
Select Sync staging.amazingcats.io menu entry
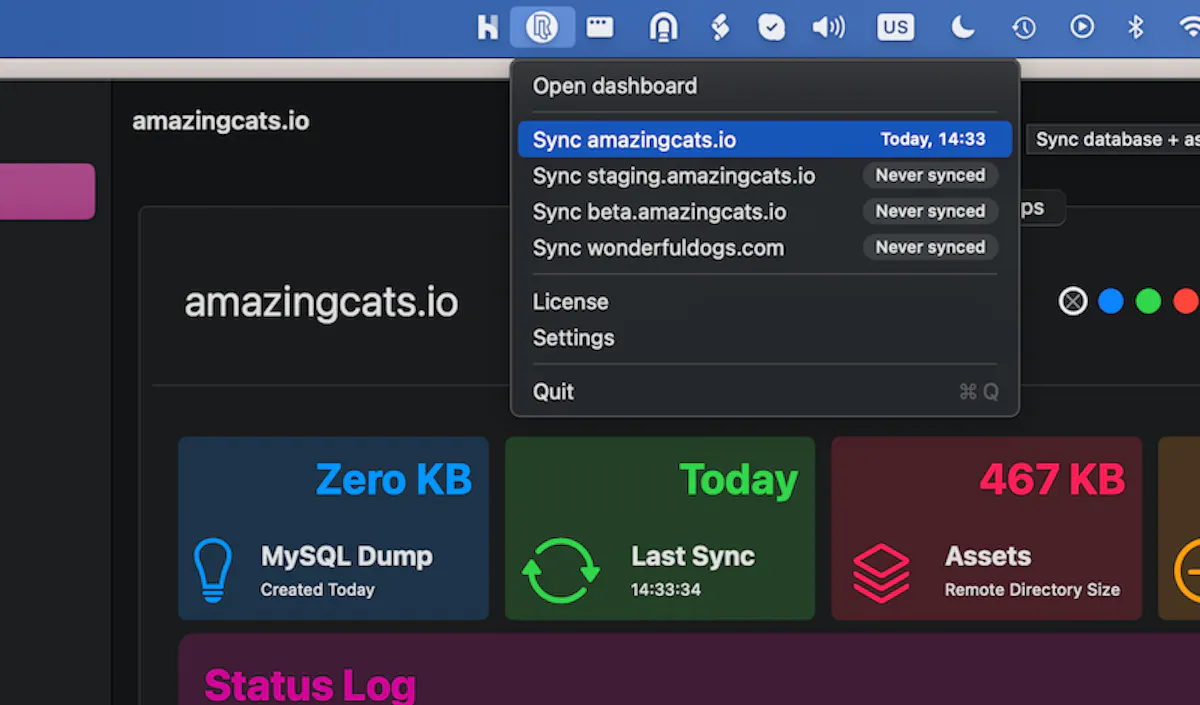(765, 176)
